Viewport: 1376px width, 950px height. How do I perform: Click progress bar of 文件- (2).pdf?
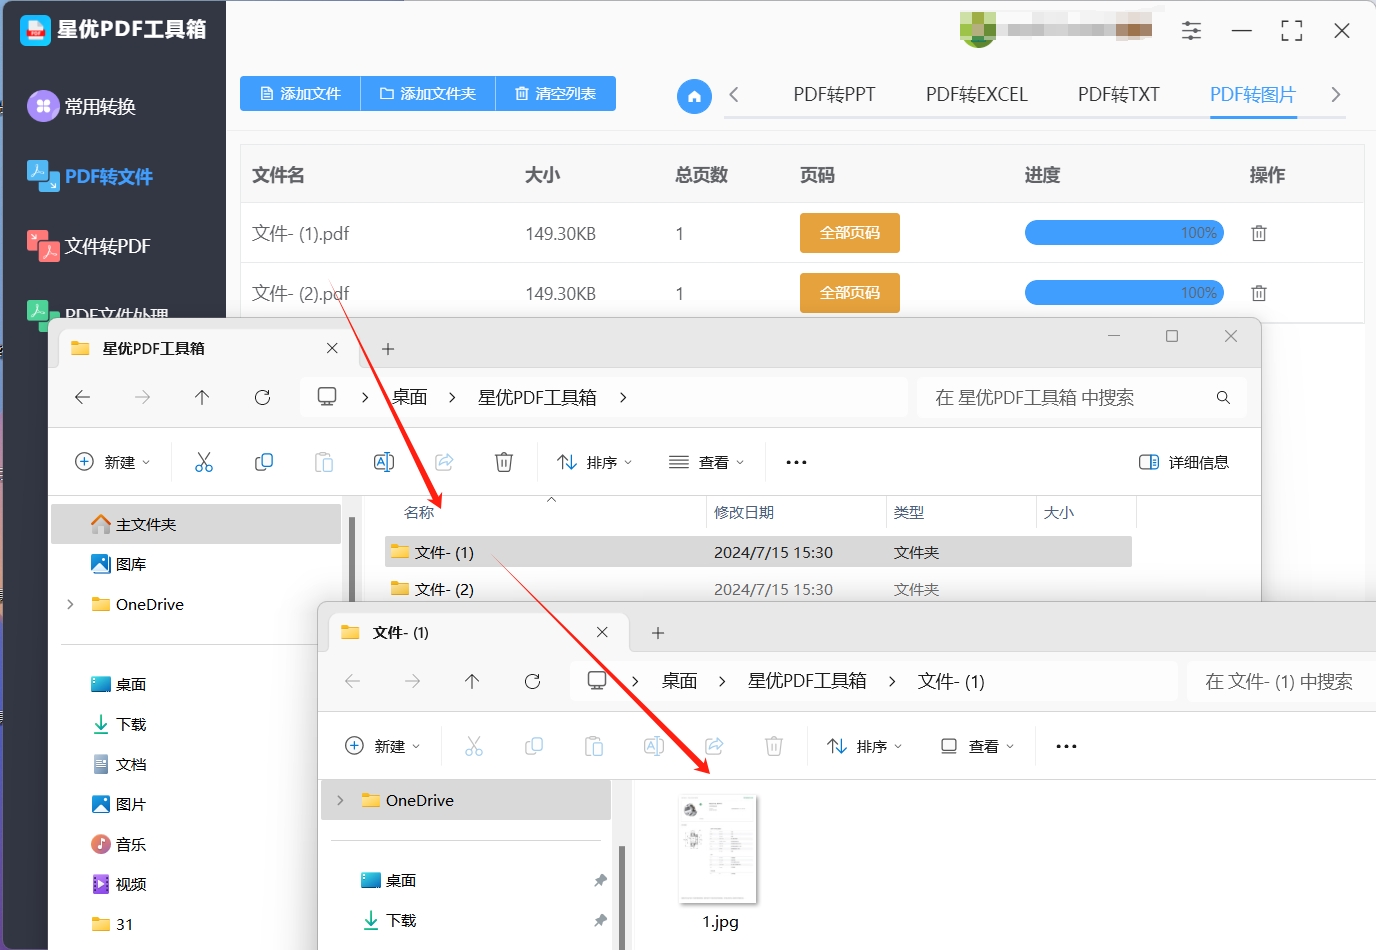pos(1124,293)
